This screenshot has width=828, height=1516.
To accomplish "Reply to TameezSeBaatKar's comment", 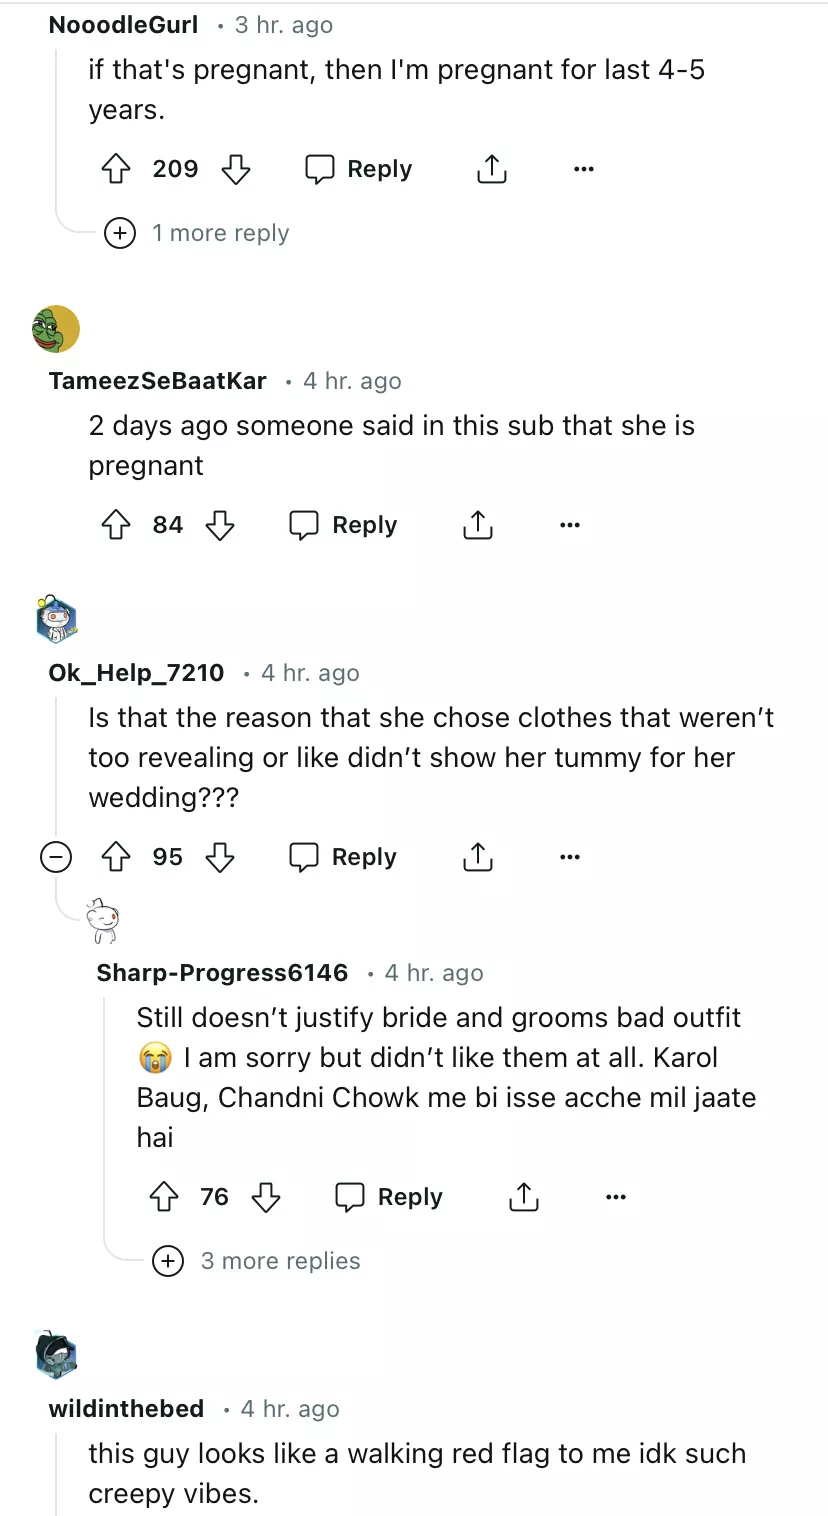I will tap(343, 525).
